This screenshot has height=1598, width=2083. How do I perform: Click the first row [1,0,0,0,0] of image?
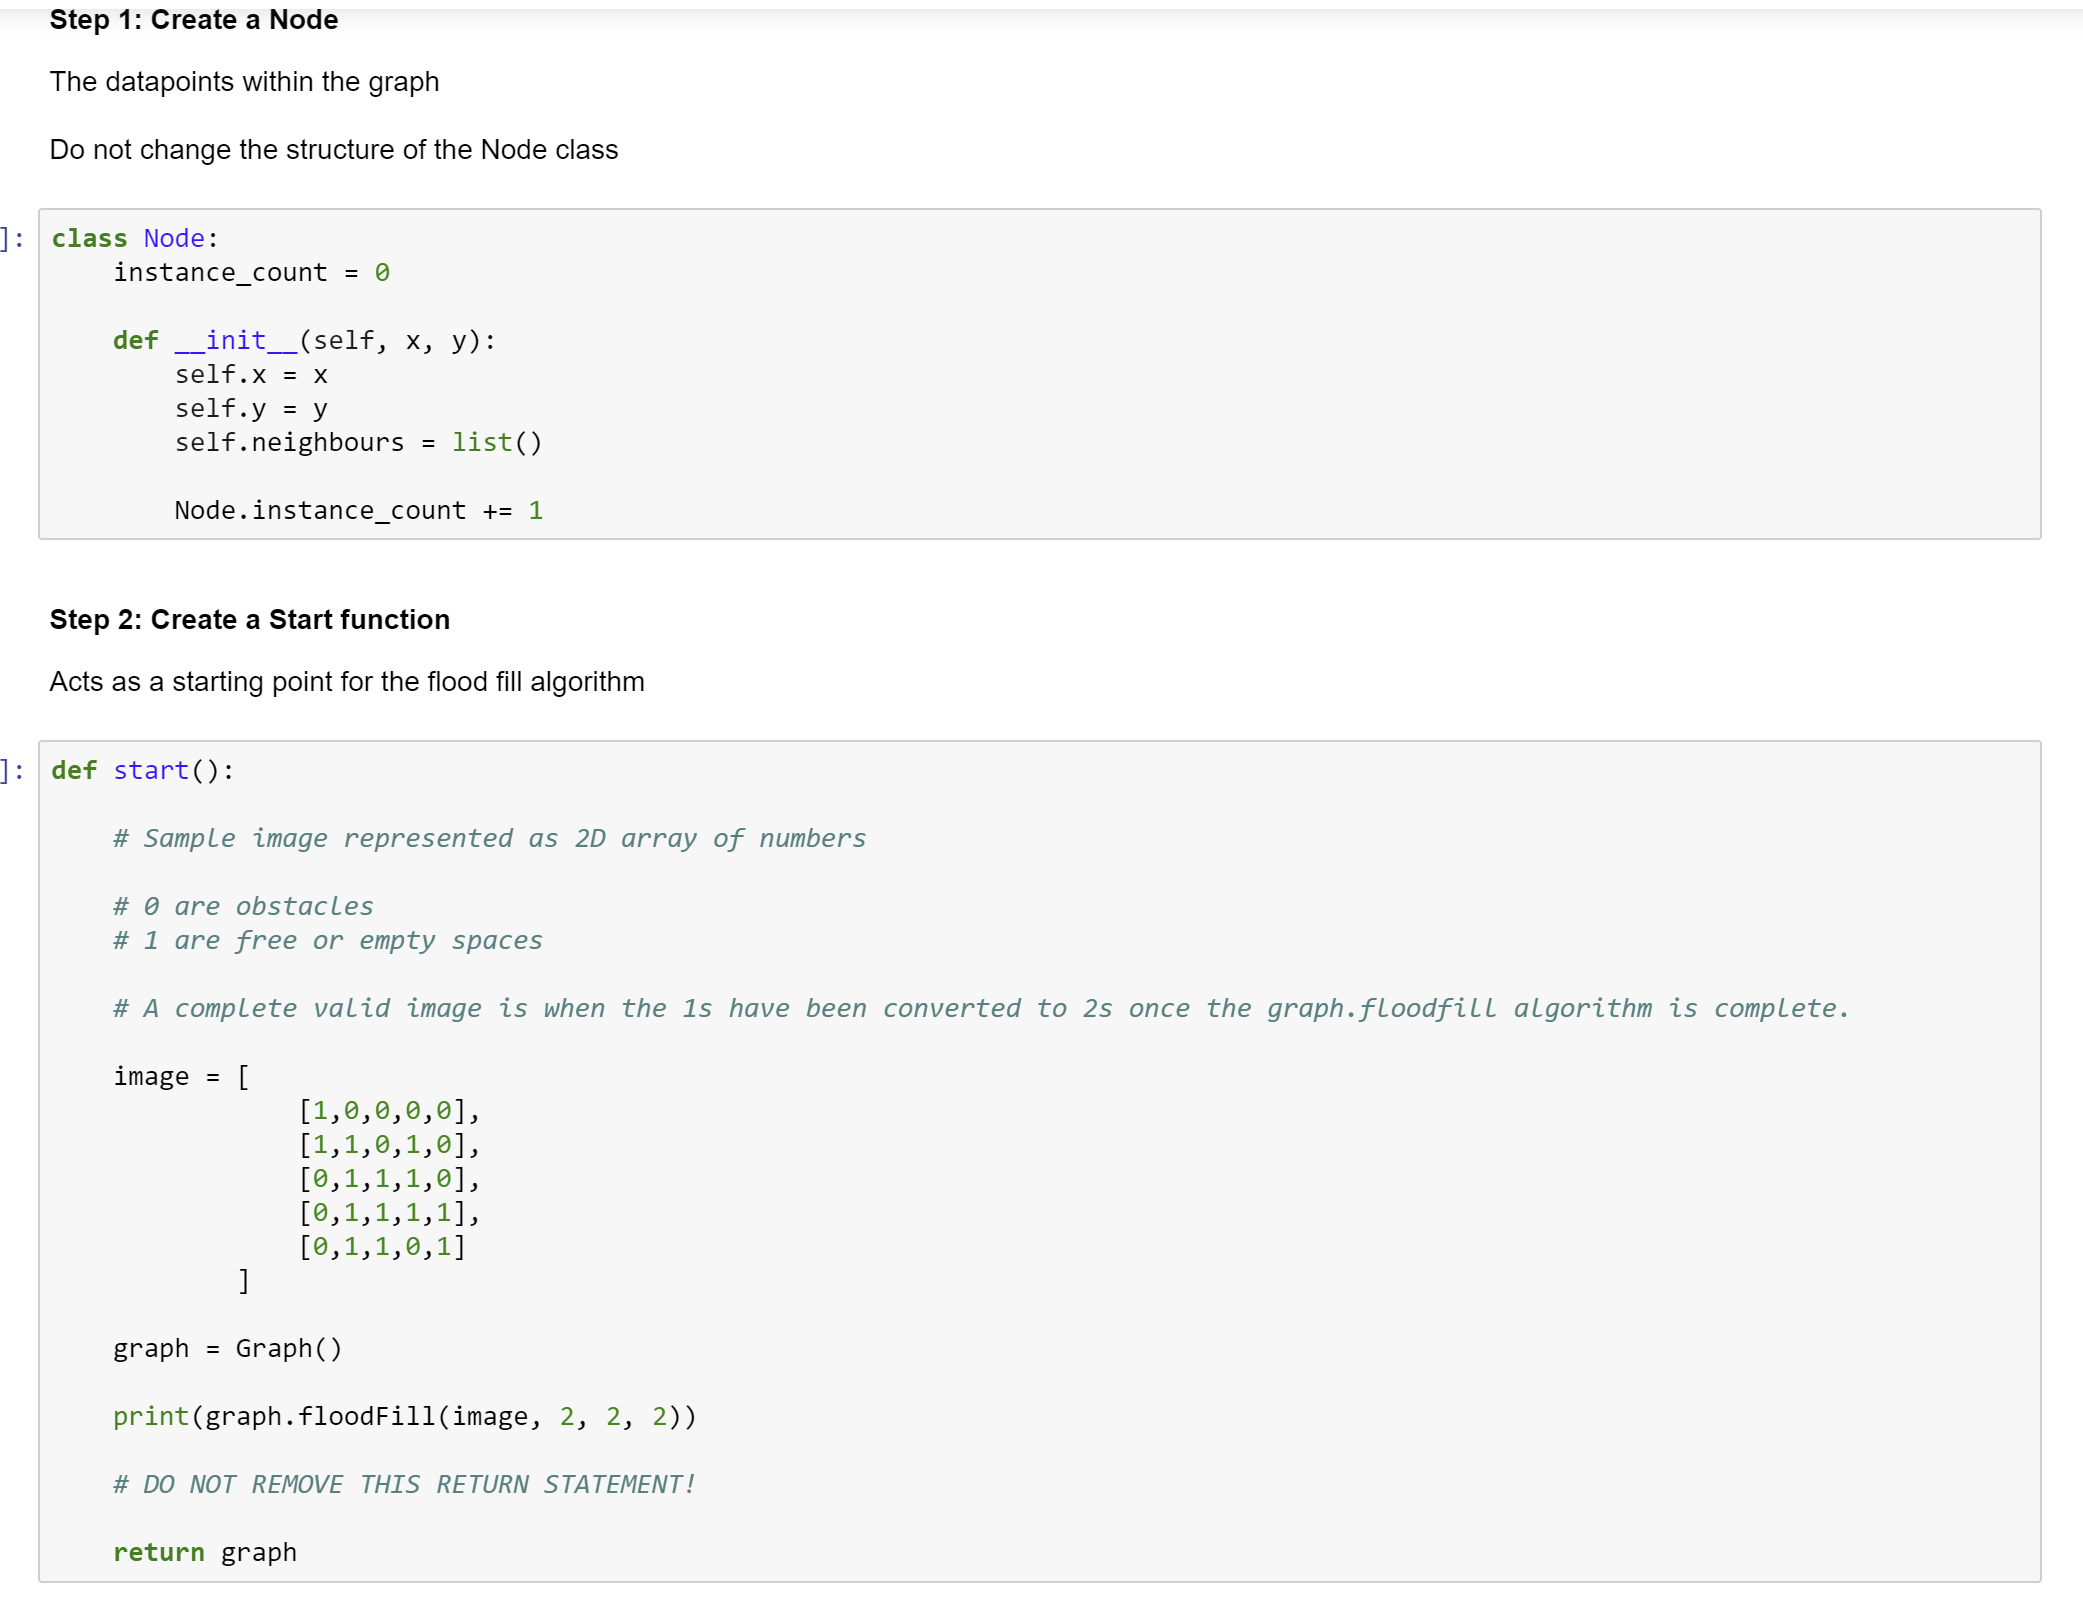(x=388, y=1110)
